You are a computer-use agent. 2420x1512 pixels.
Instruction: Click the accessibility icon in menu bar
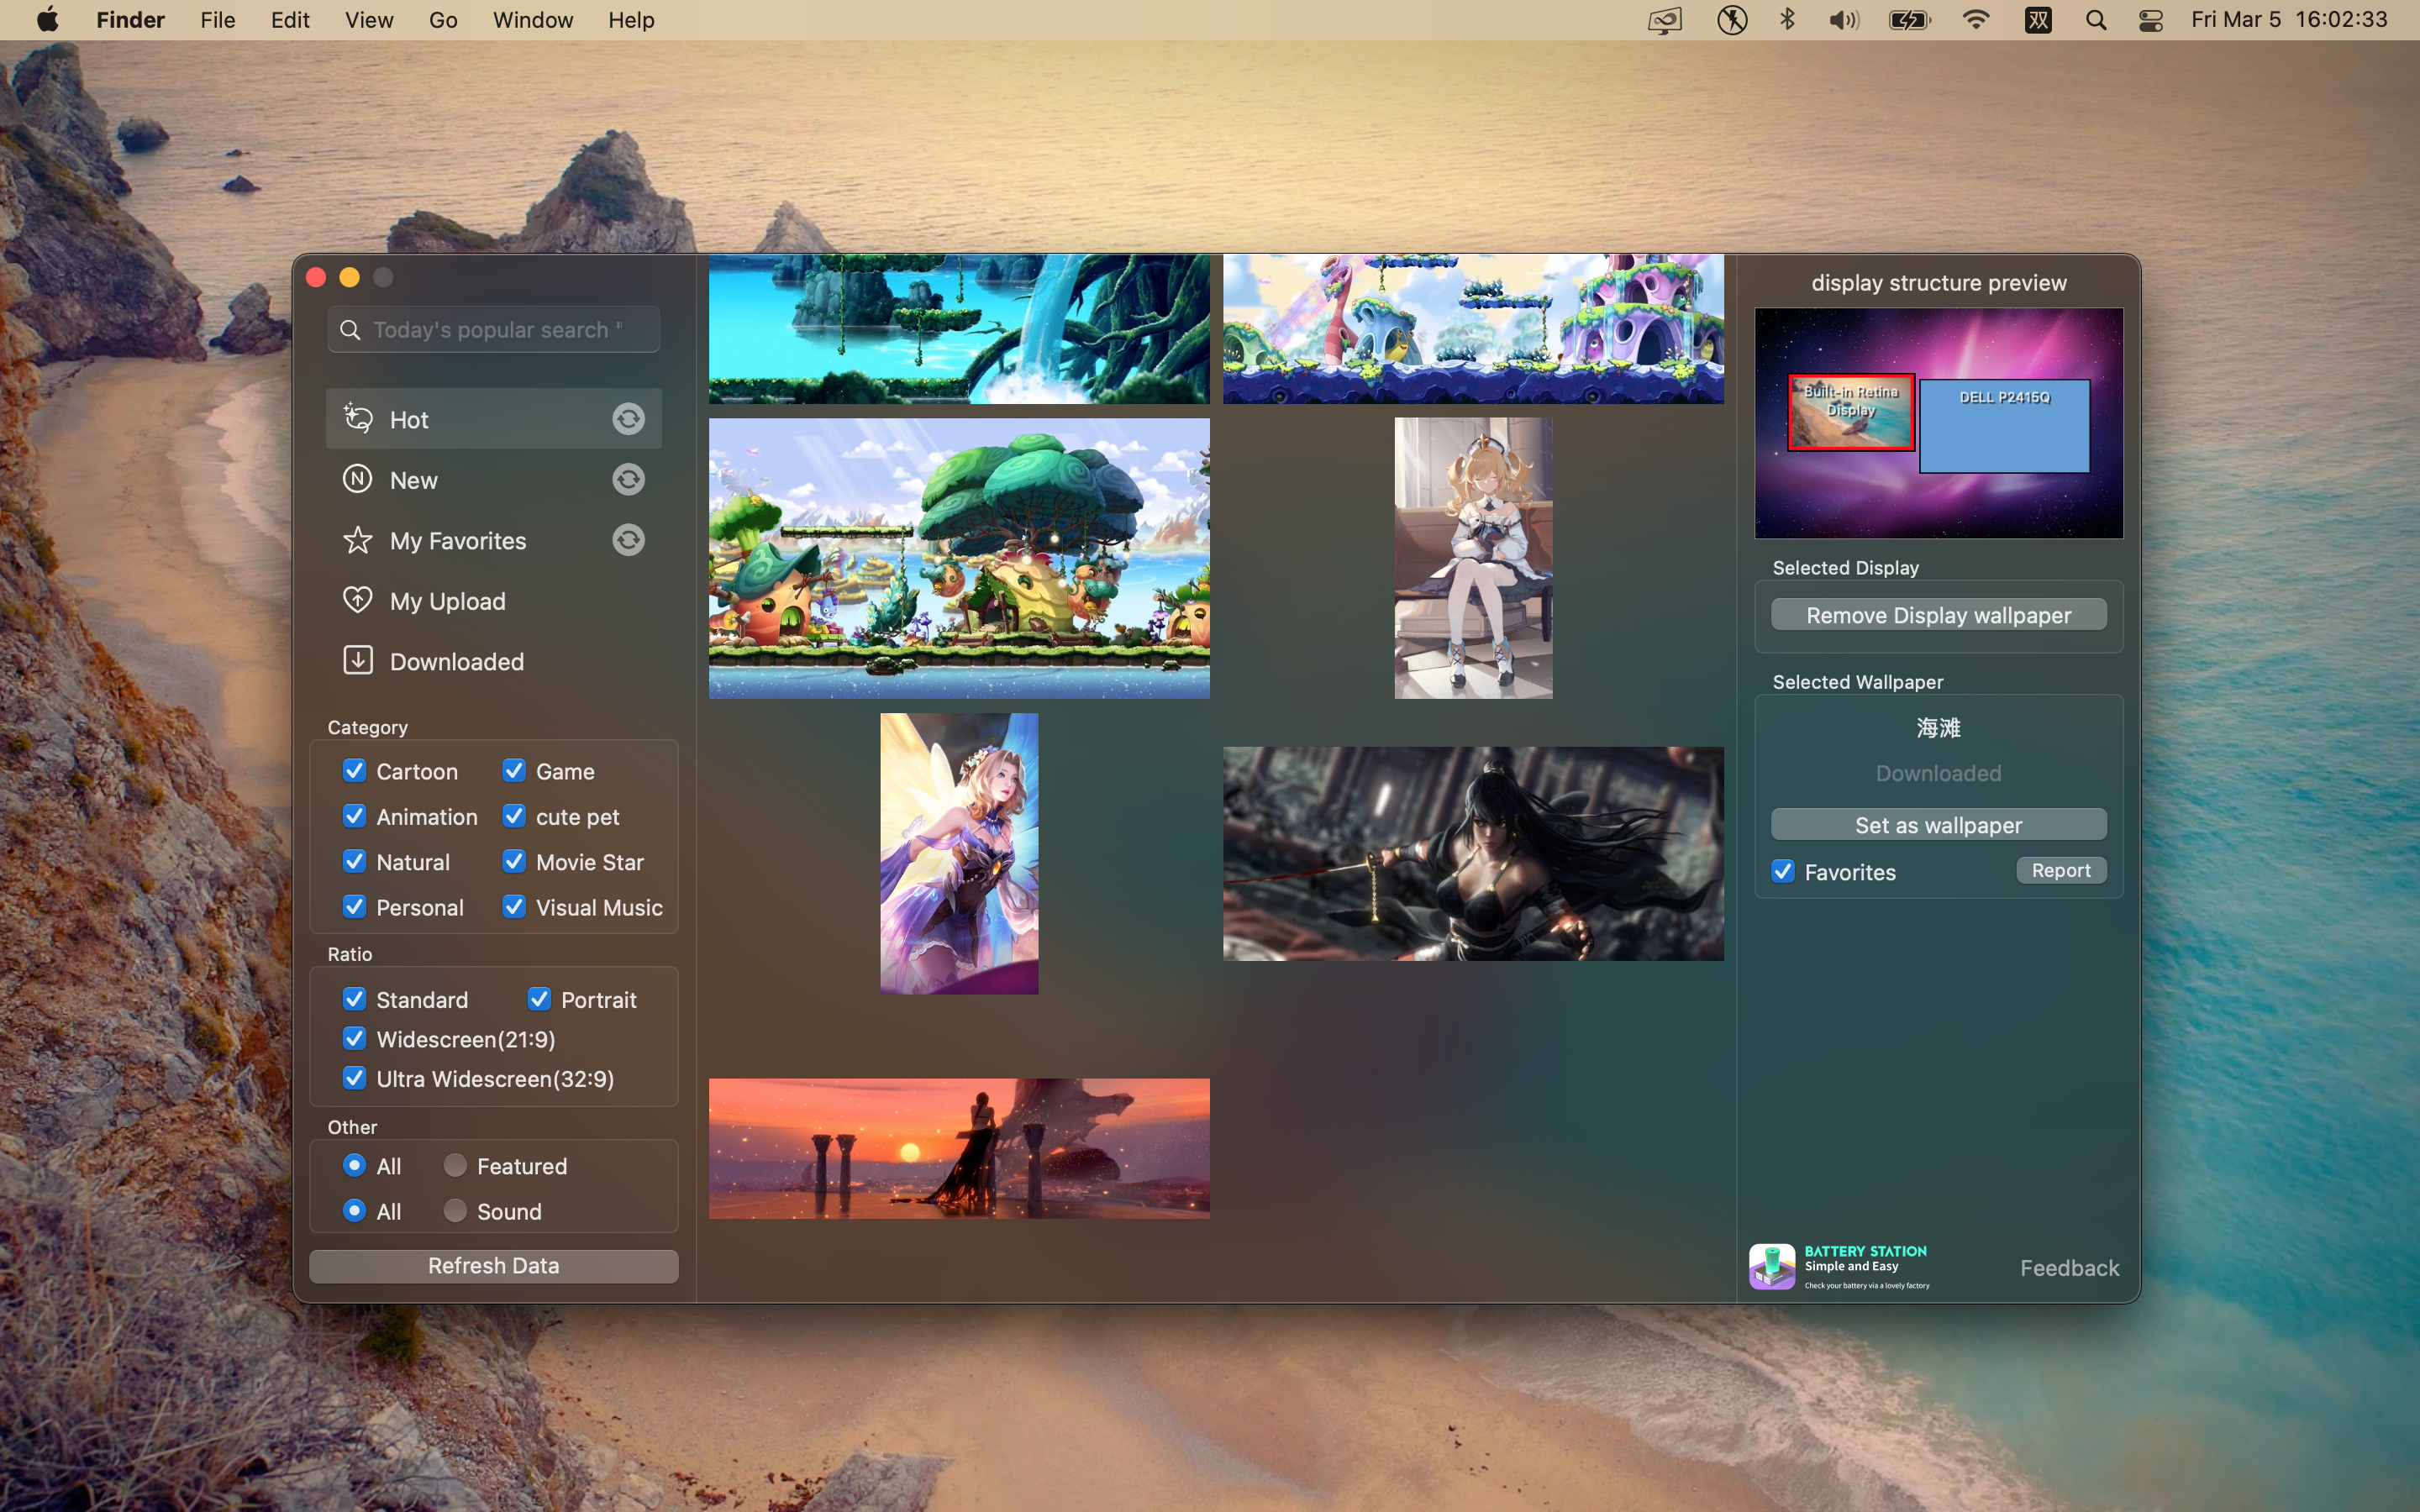(1732, 20)
